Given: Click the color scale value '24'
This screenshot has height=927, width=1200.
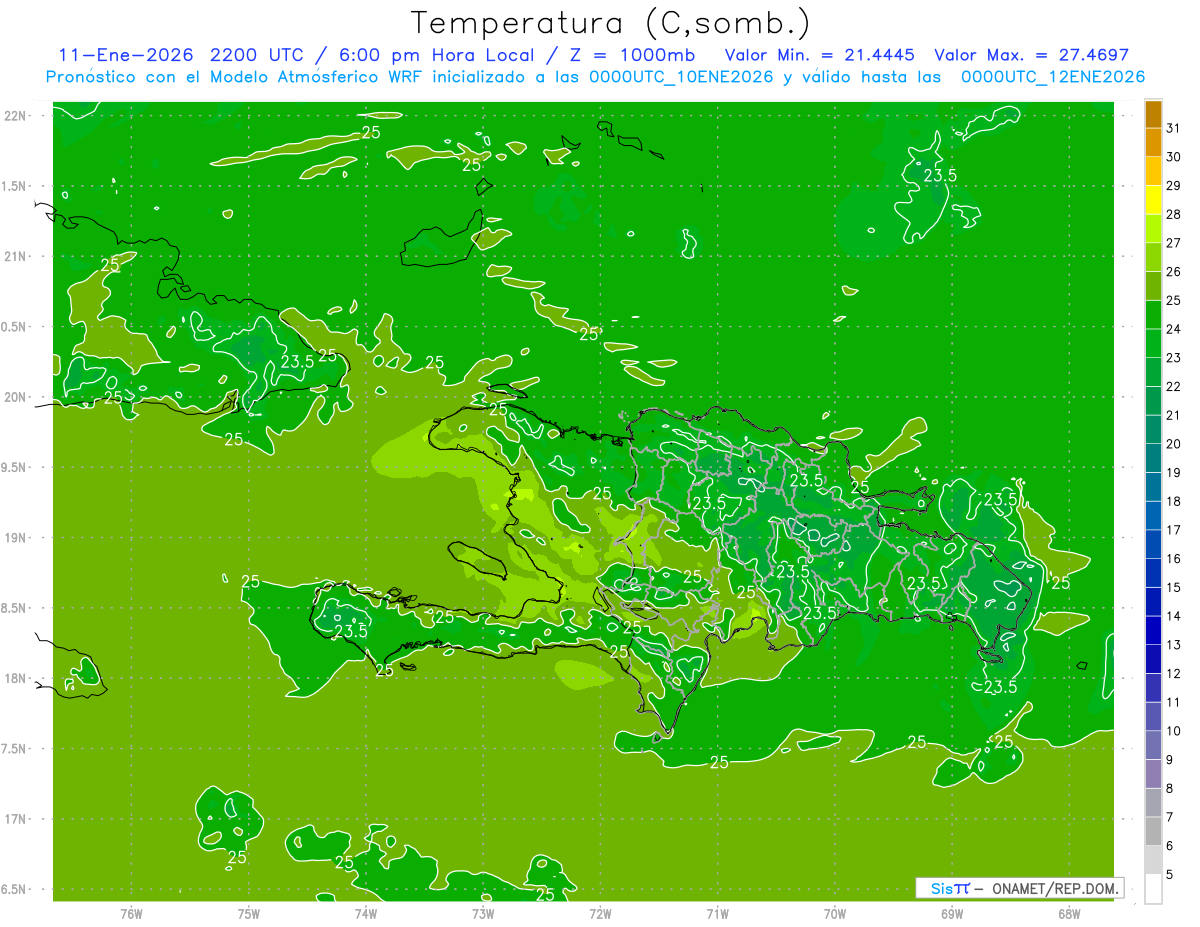Looking at the screenshot, I should [x=1174, y=329].
